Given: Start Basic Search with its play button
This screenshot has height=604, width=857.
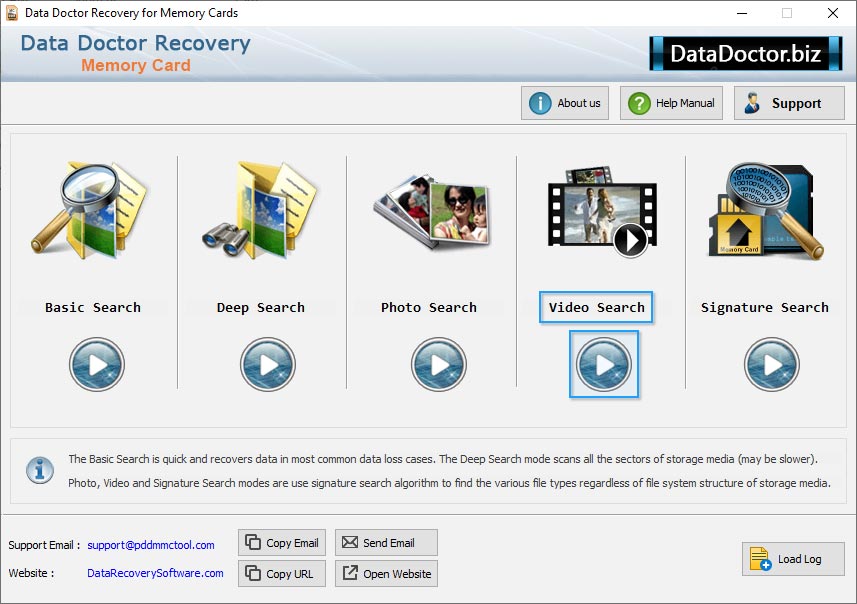Looking at the screenshot, I should (97, 365).
